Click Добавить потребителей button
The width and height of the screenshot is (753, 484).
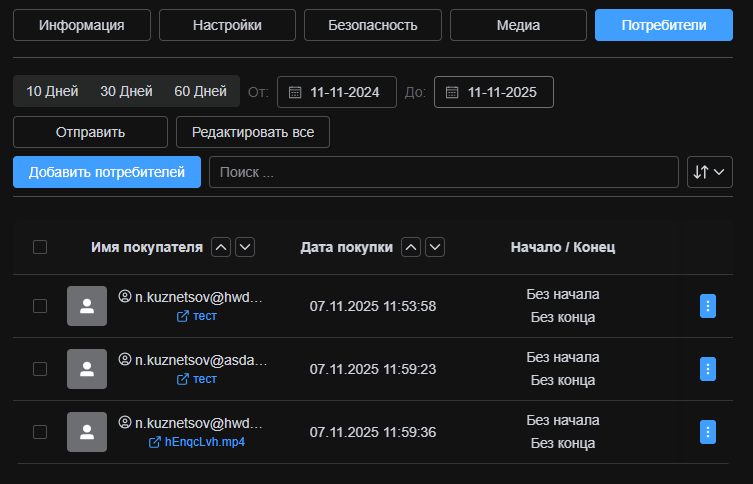pos(107,172)
